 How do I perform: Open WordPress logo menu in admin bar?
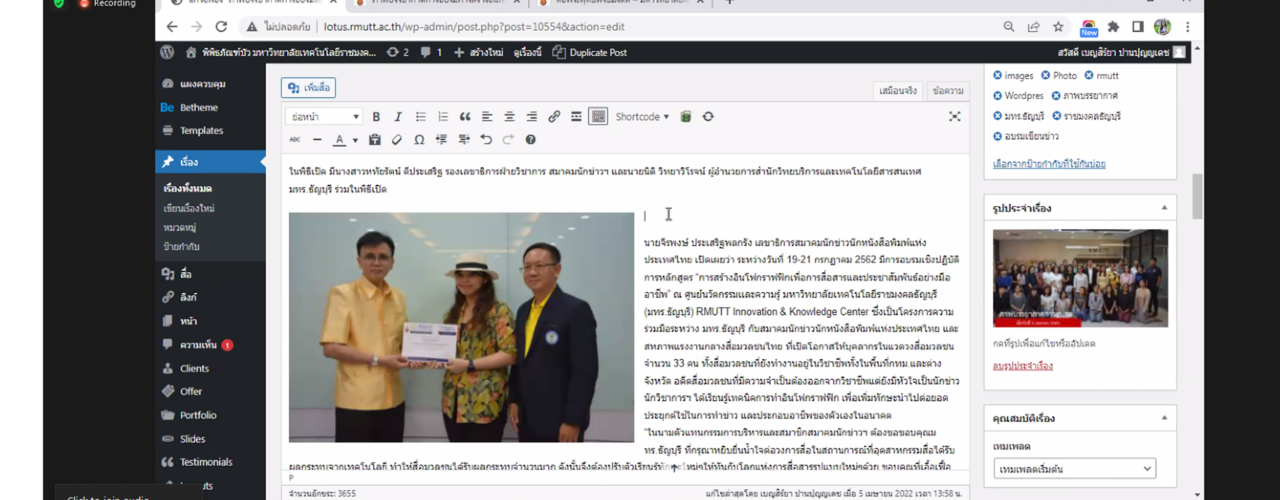[167, 52]
